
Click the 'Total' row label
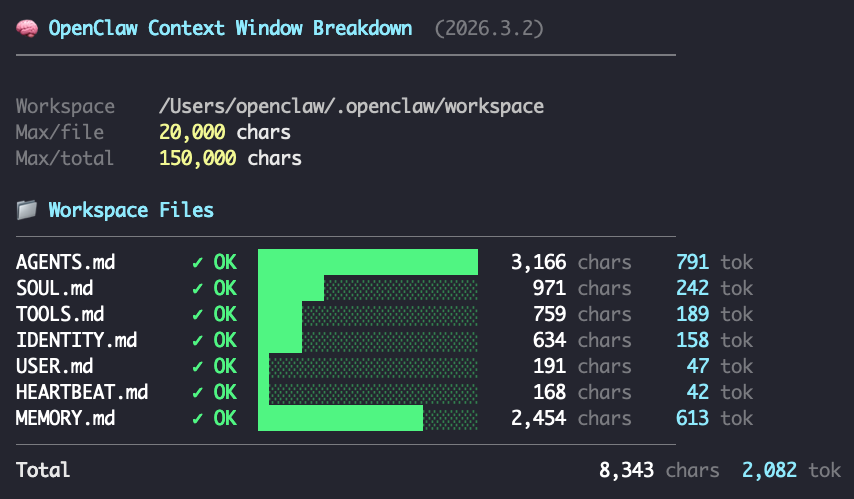(x=43, y=470)
